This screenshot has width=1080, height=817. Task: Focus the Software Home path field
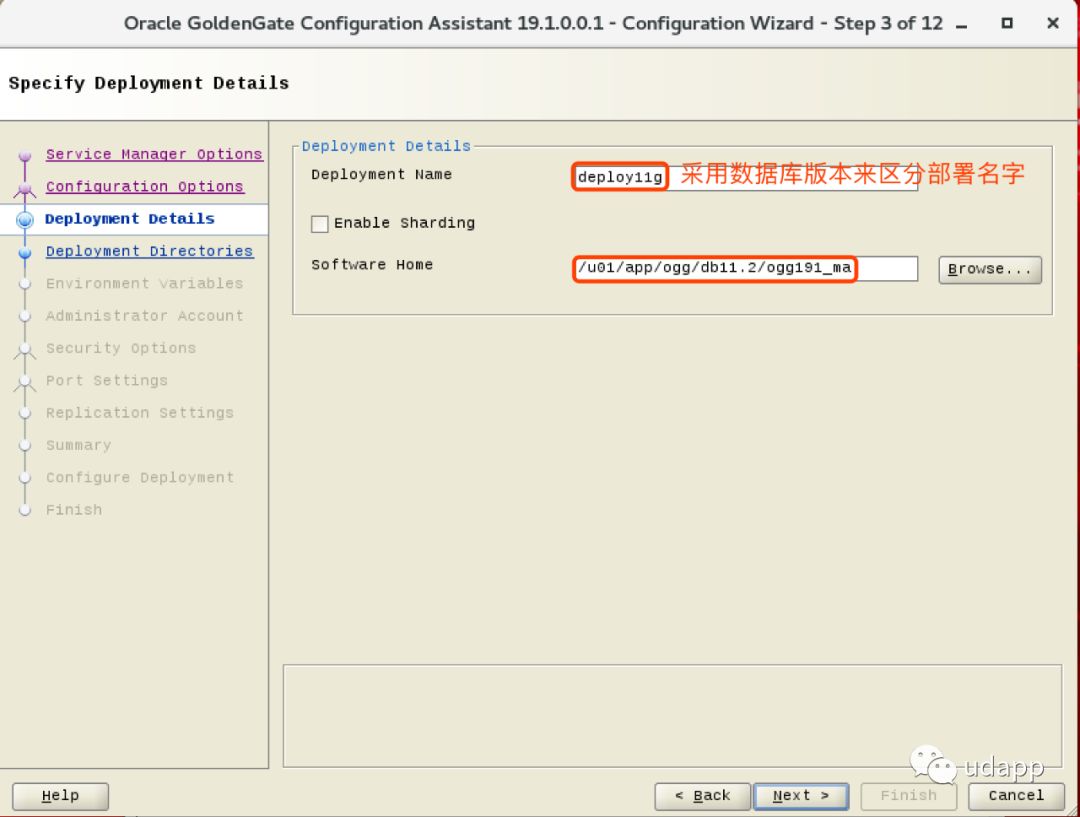(745, 269)
